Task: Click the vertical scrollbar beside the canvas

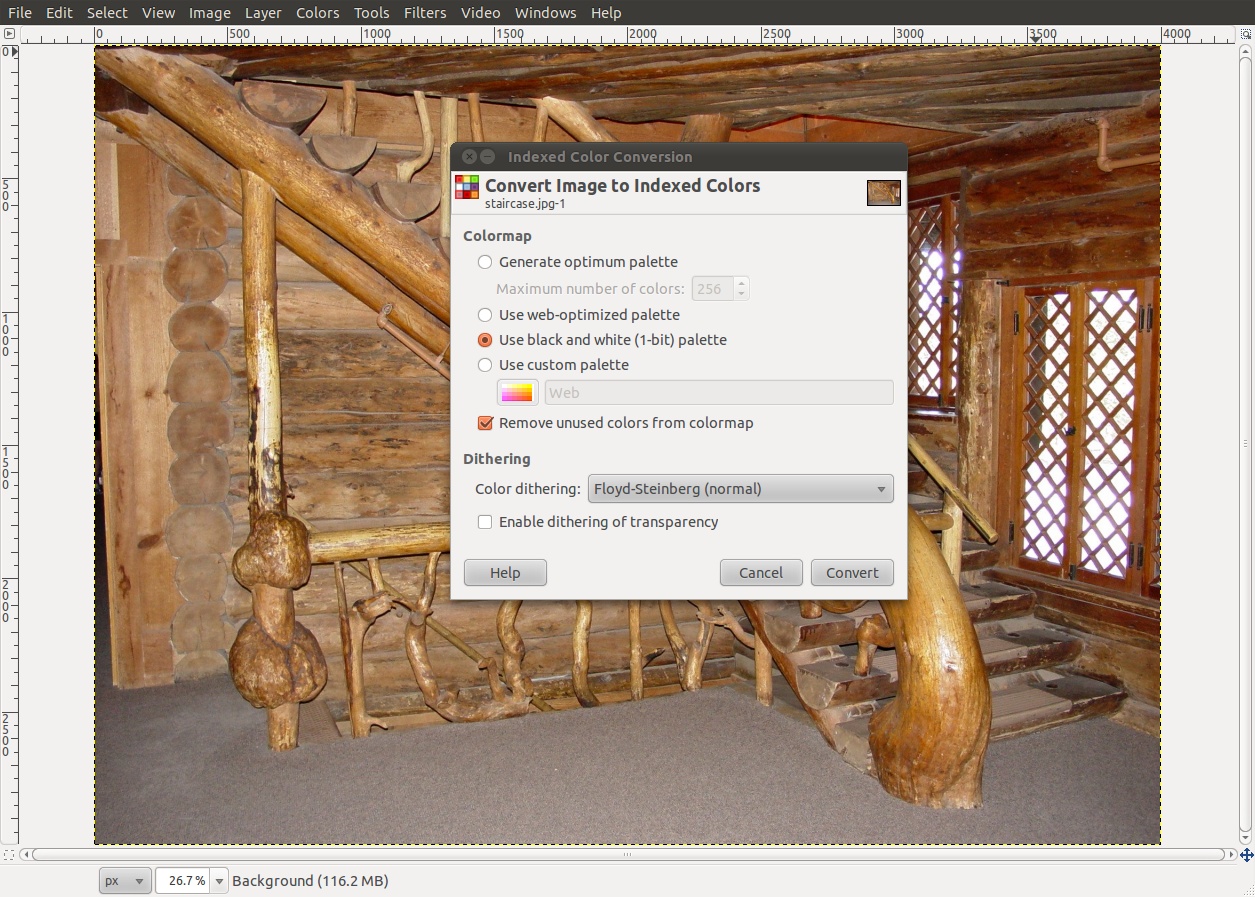Action: pos(1247,445)
